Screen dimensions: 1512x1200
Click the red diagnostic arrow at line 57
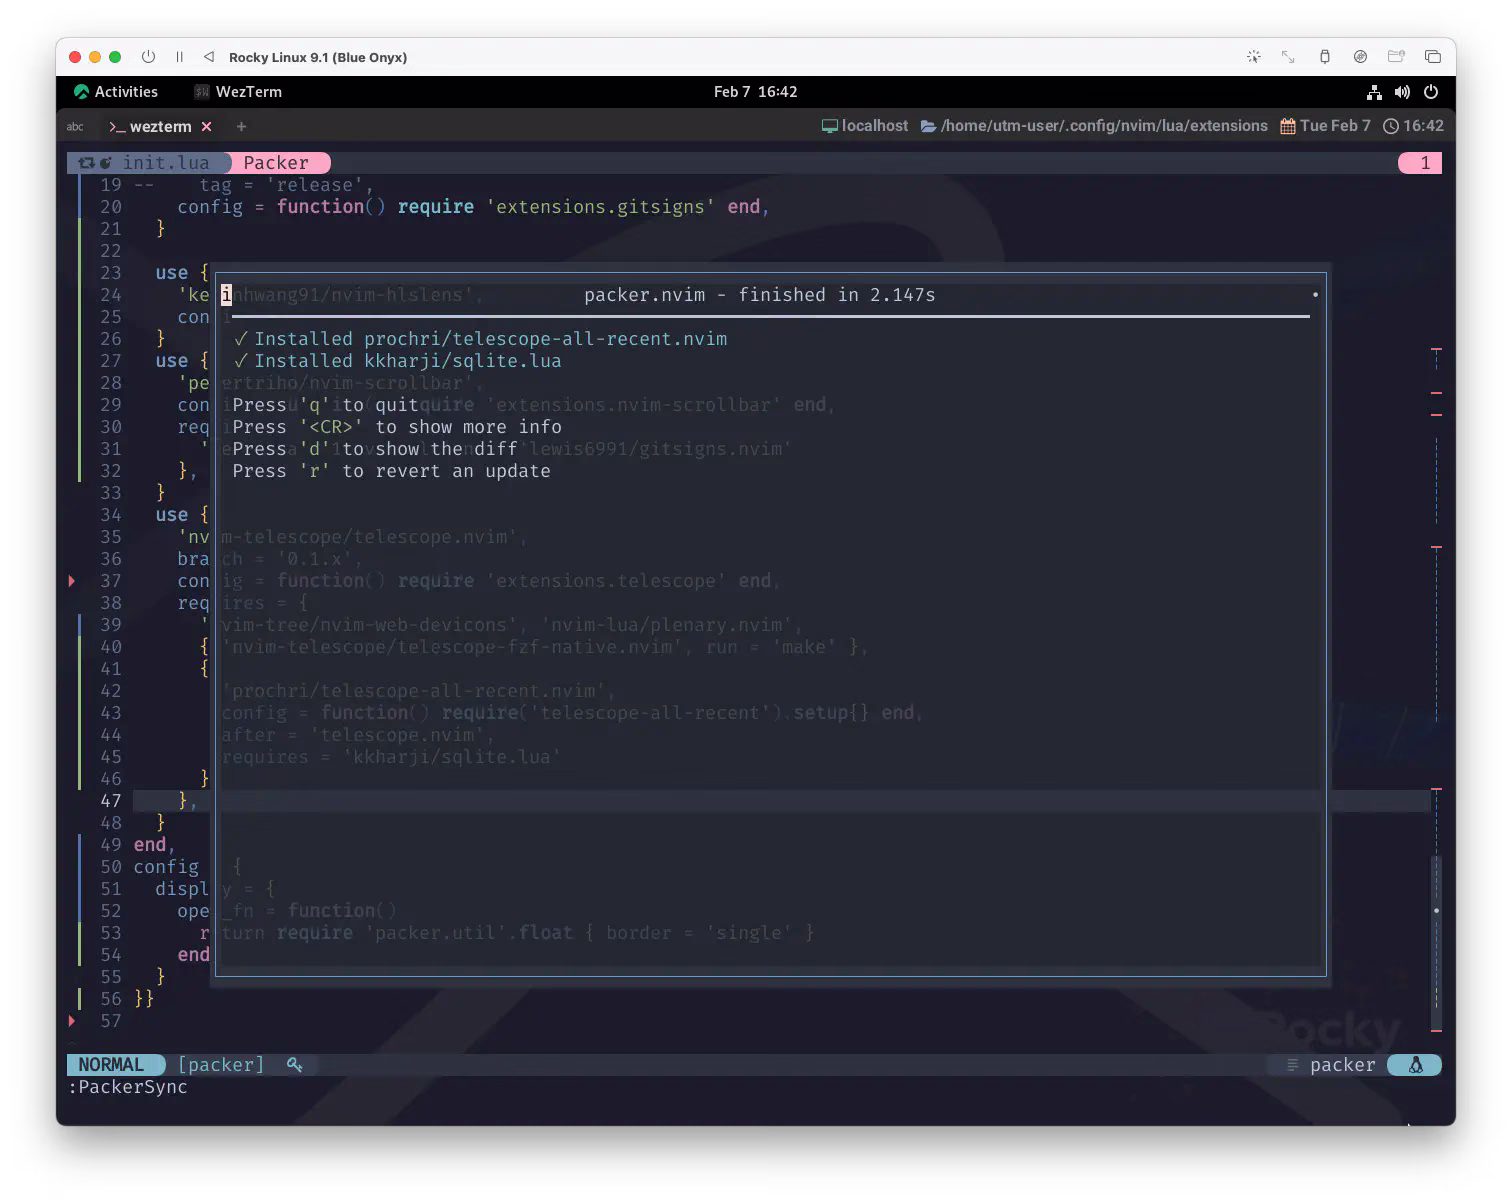tap(72, 1021)
